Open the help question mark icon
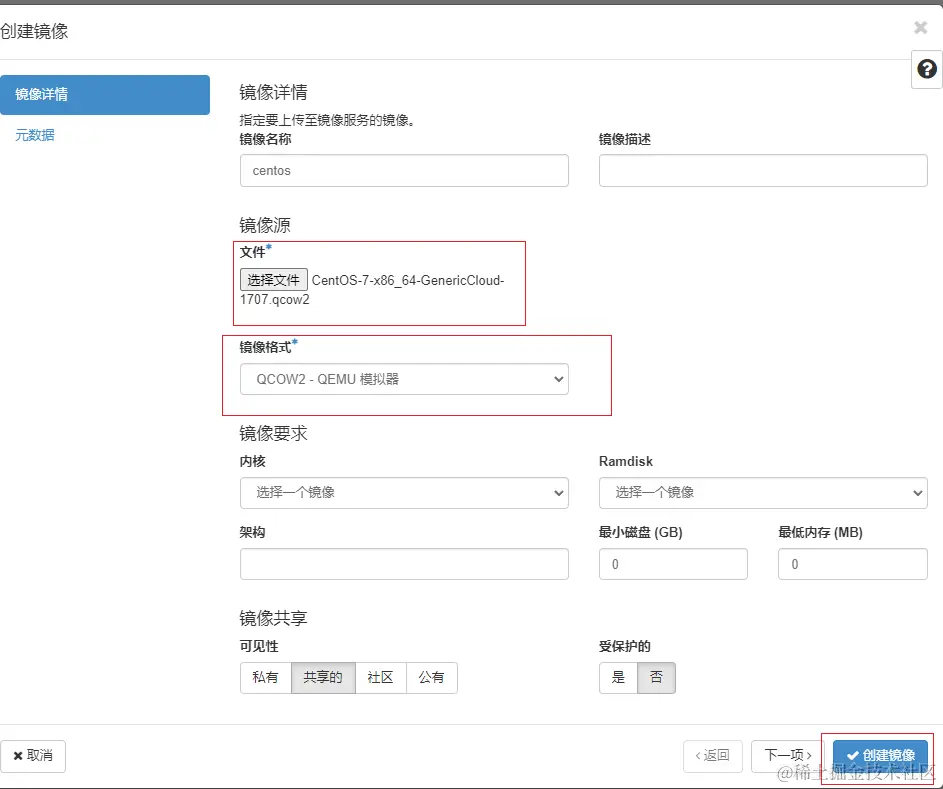The width and height of the screenshot is (943, 789). tap(927, 69)
